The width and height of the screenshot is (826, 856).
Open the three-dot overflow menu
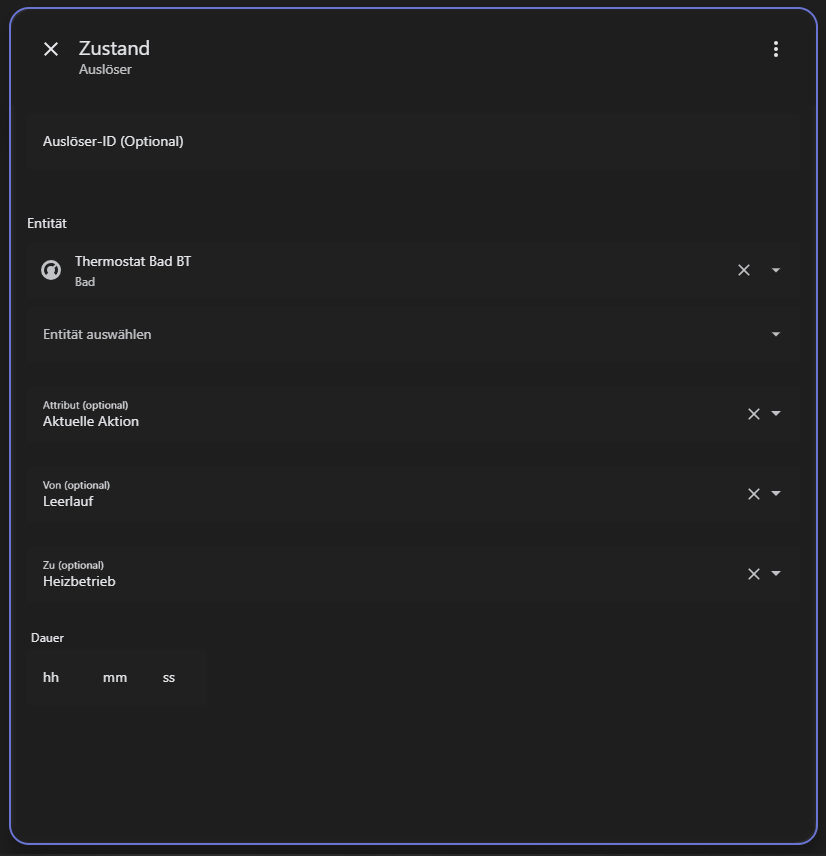[x=775, y=49]
